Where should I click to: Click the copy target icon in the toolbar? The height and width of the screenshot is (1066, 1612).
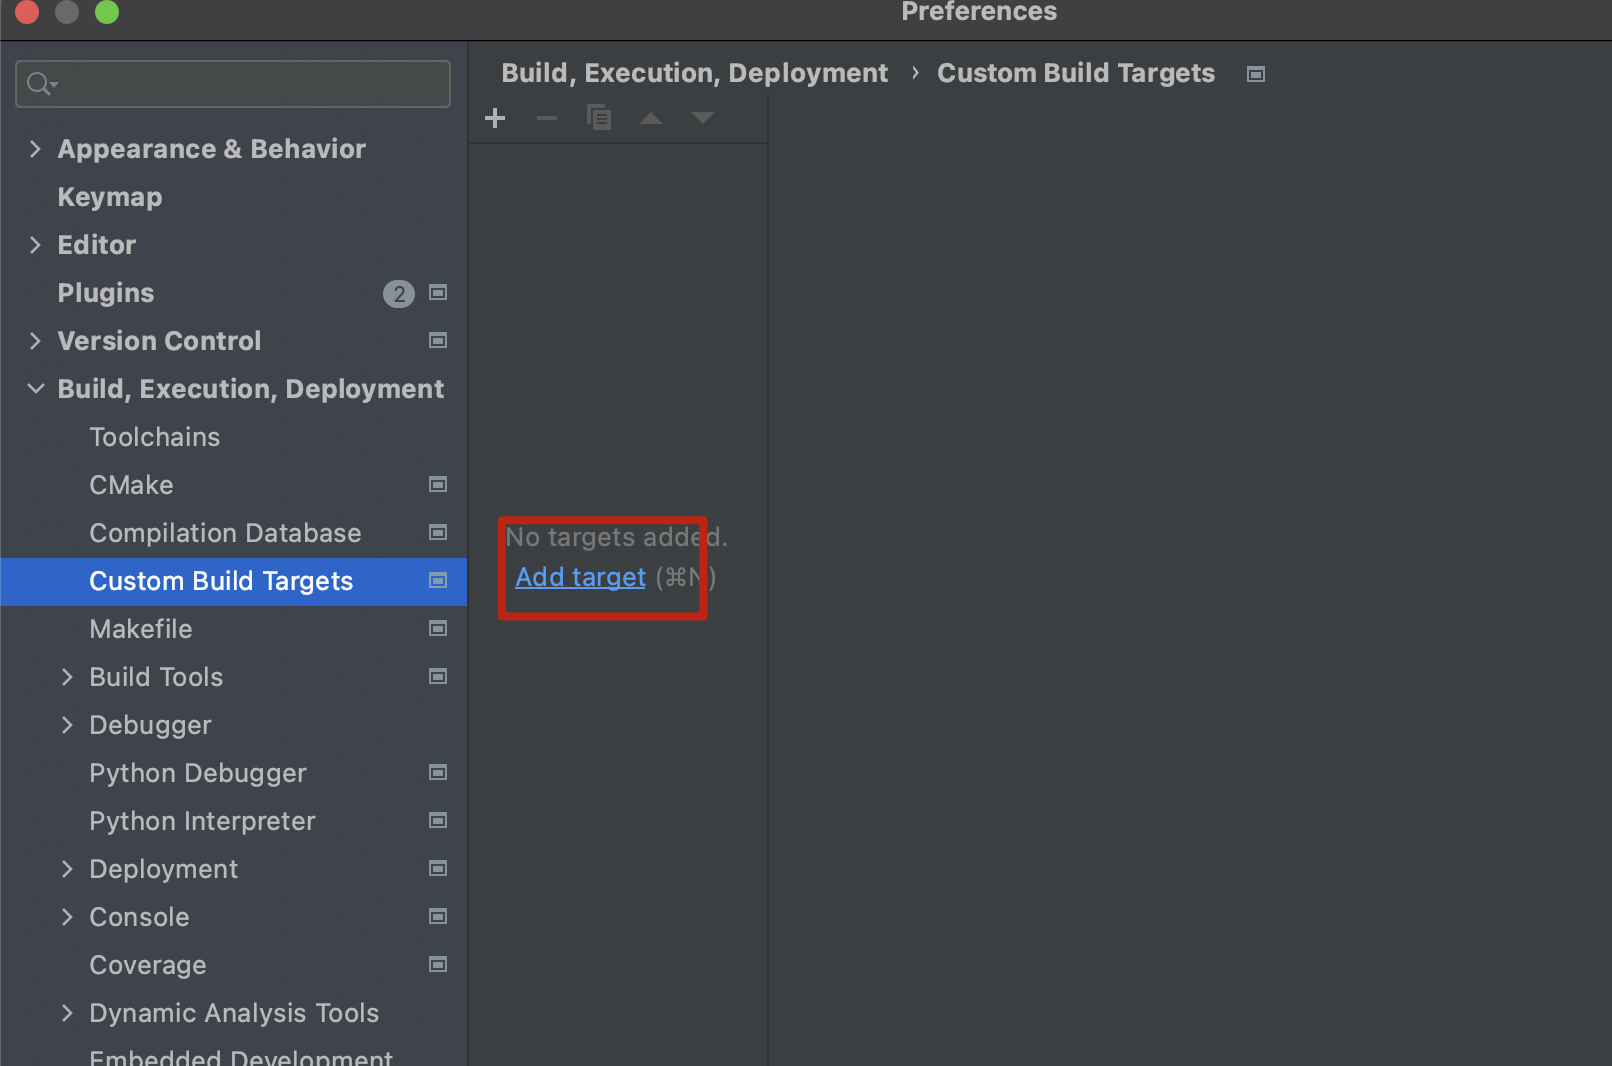pos(599,118)
